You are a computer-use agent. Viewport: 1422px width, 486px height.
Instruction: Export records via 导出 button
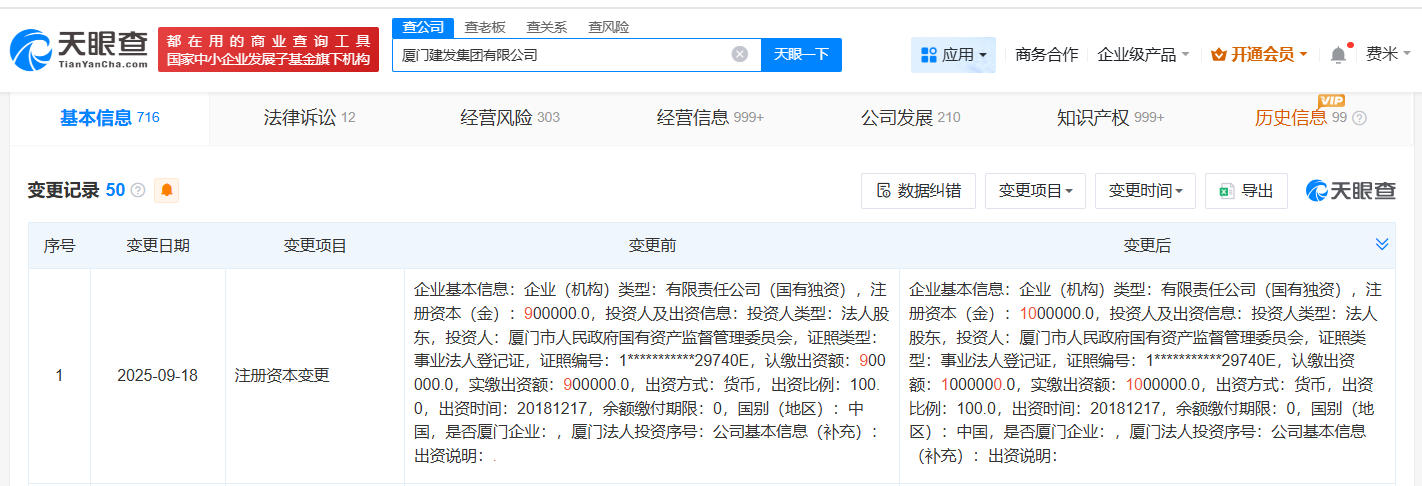pos(1246,191)
